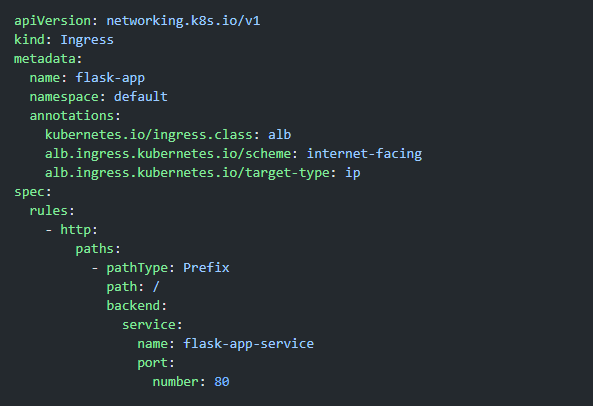Click the port key

152,363
